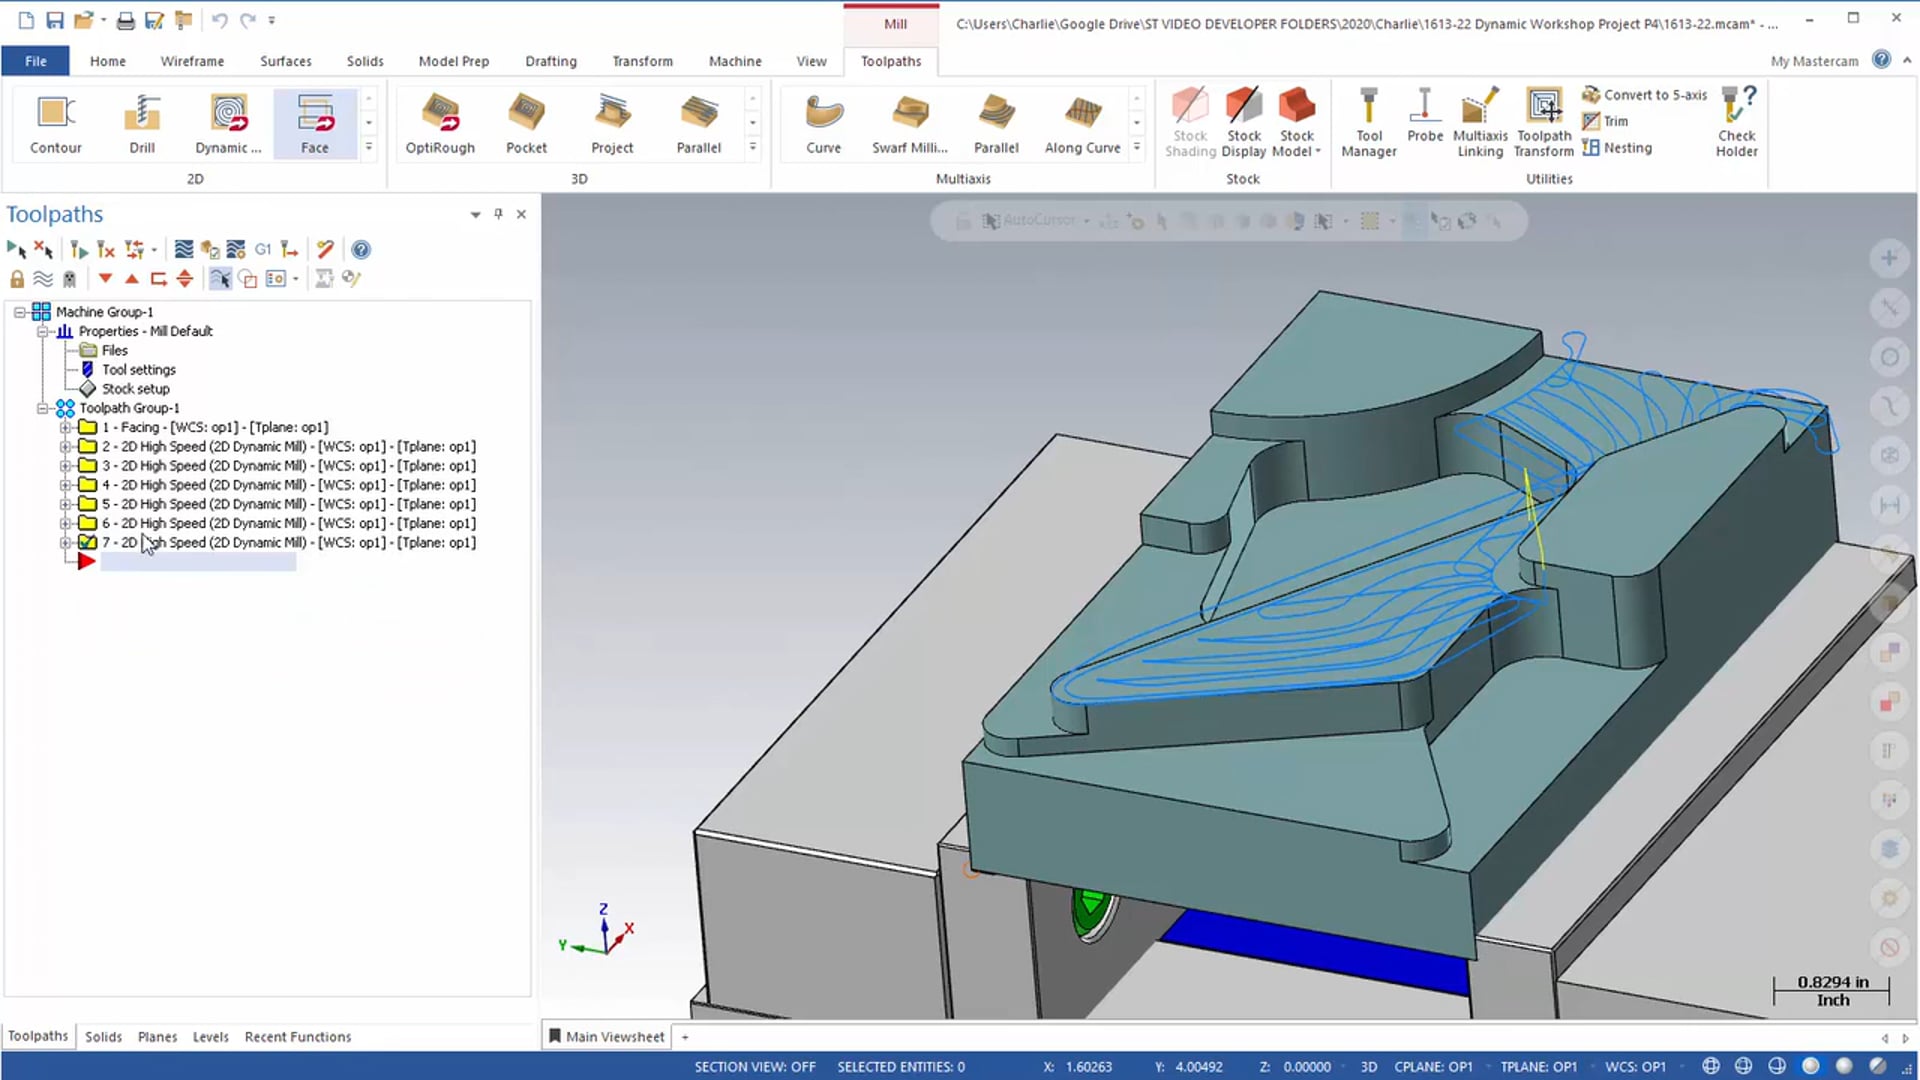Toggle visibility of operation 7 toolpath
This screenshot has height=1080, width=1920.
pos(87,542)
